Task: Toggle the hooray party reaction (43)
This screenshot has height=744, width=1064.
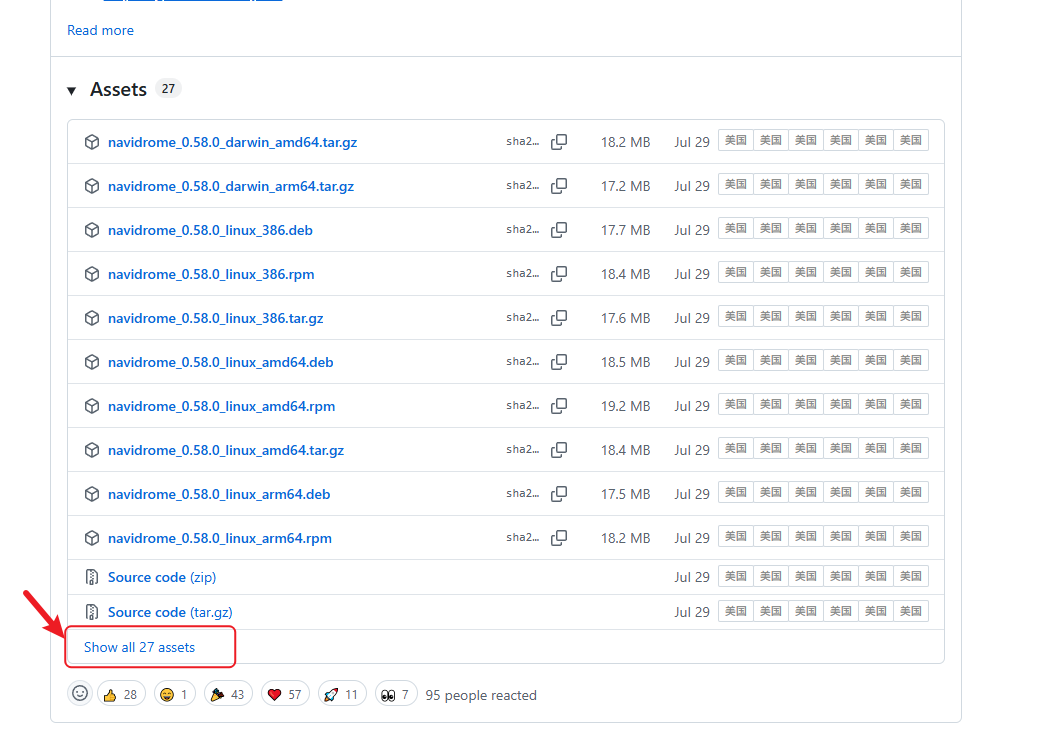Action: click(x=228, y=694)
